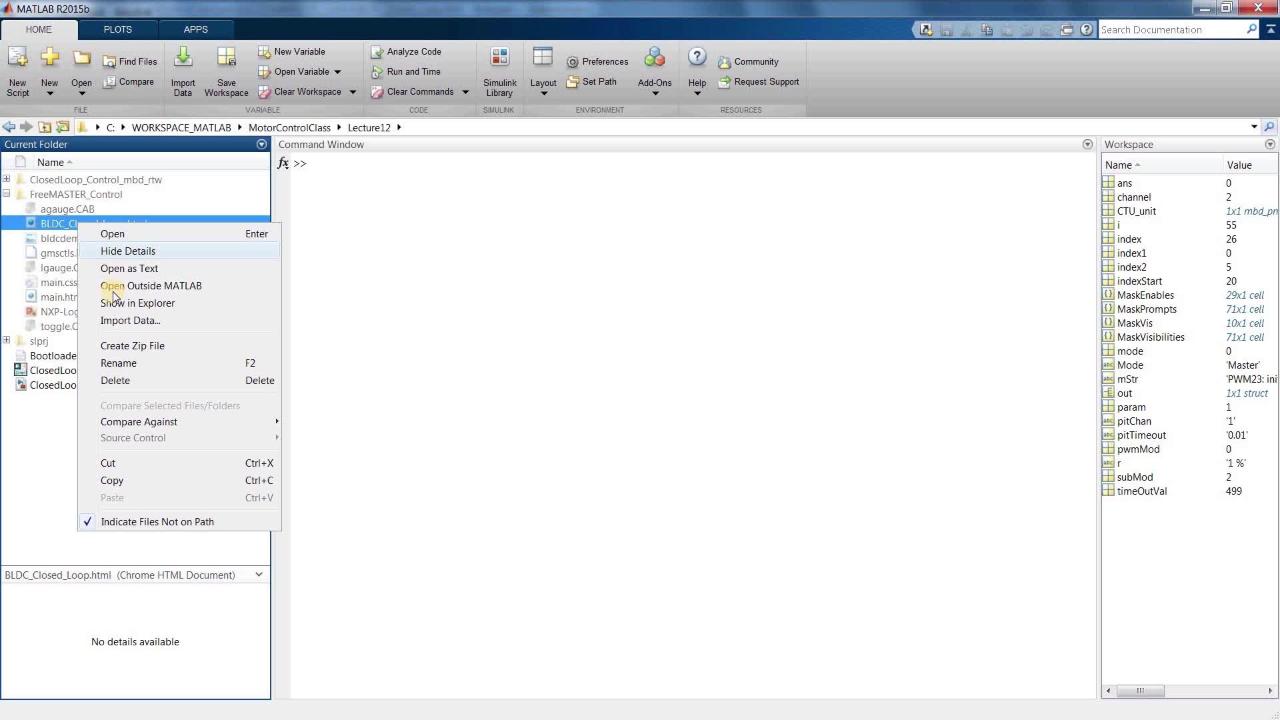The height and width of the screenshot is (720, 1280).
Task: Click the Search Documentation field
Action: click(x=1170, y=30)
